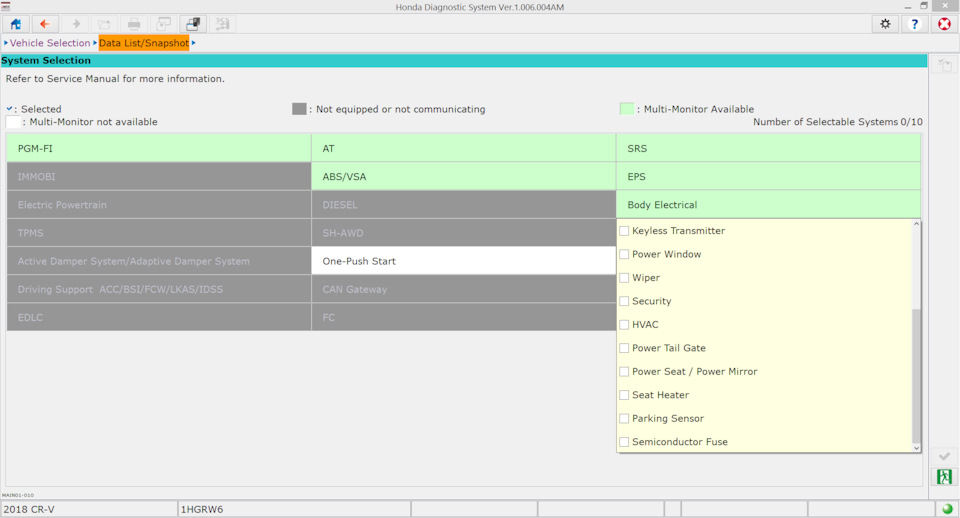Enable the Security checkbox

[x=624, y=301]
